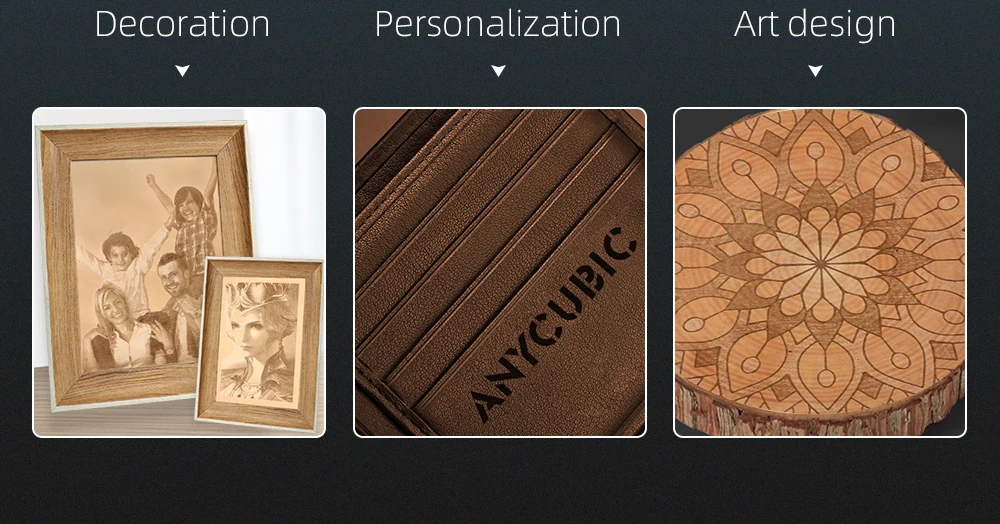
Task: Select the Decoration heading
Action: click(182, 24)
